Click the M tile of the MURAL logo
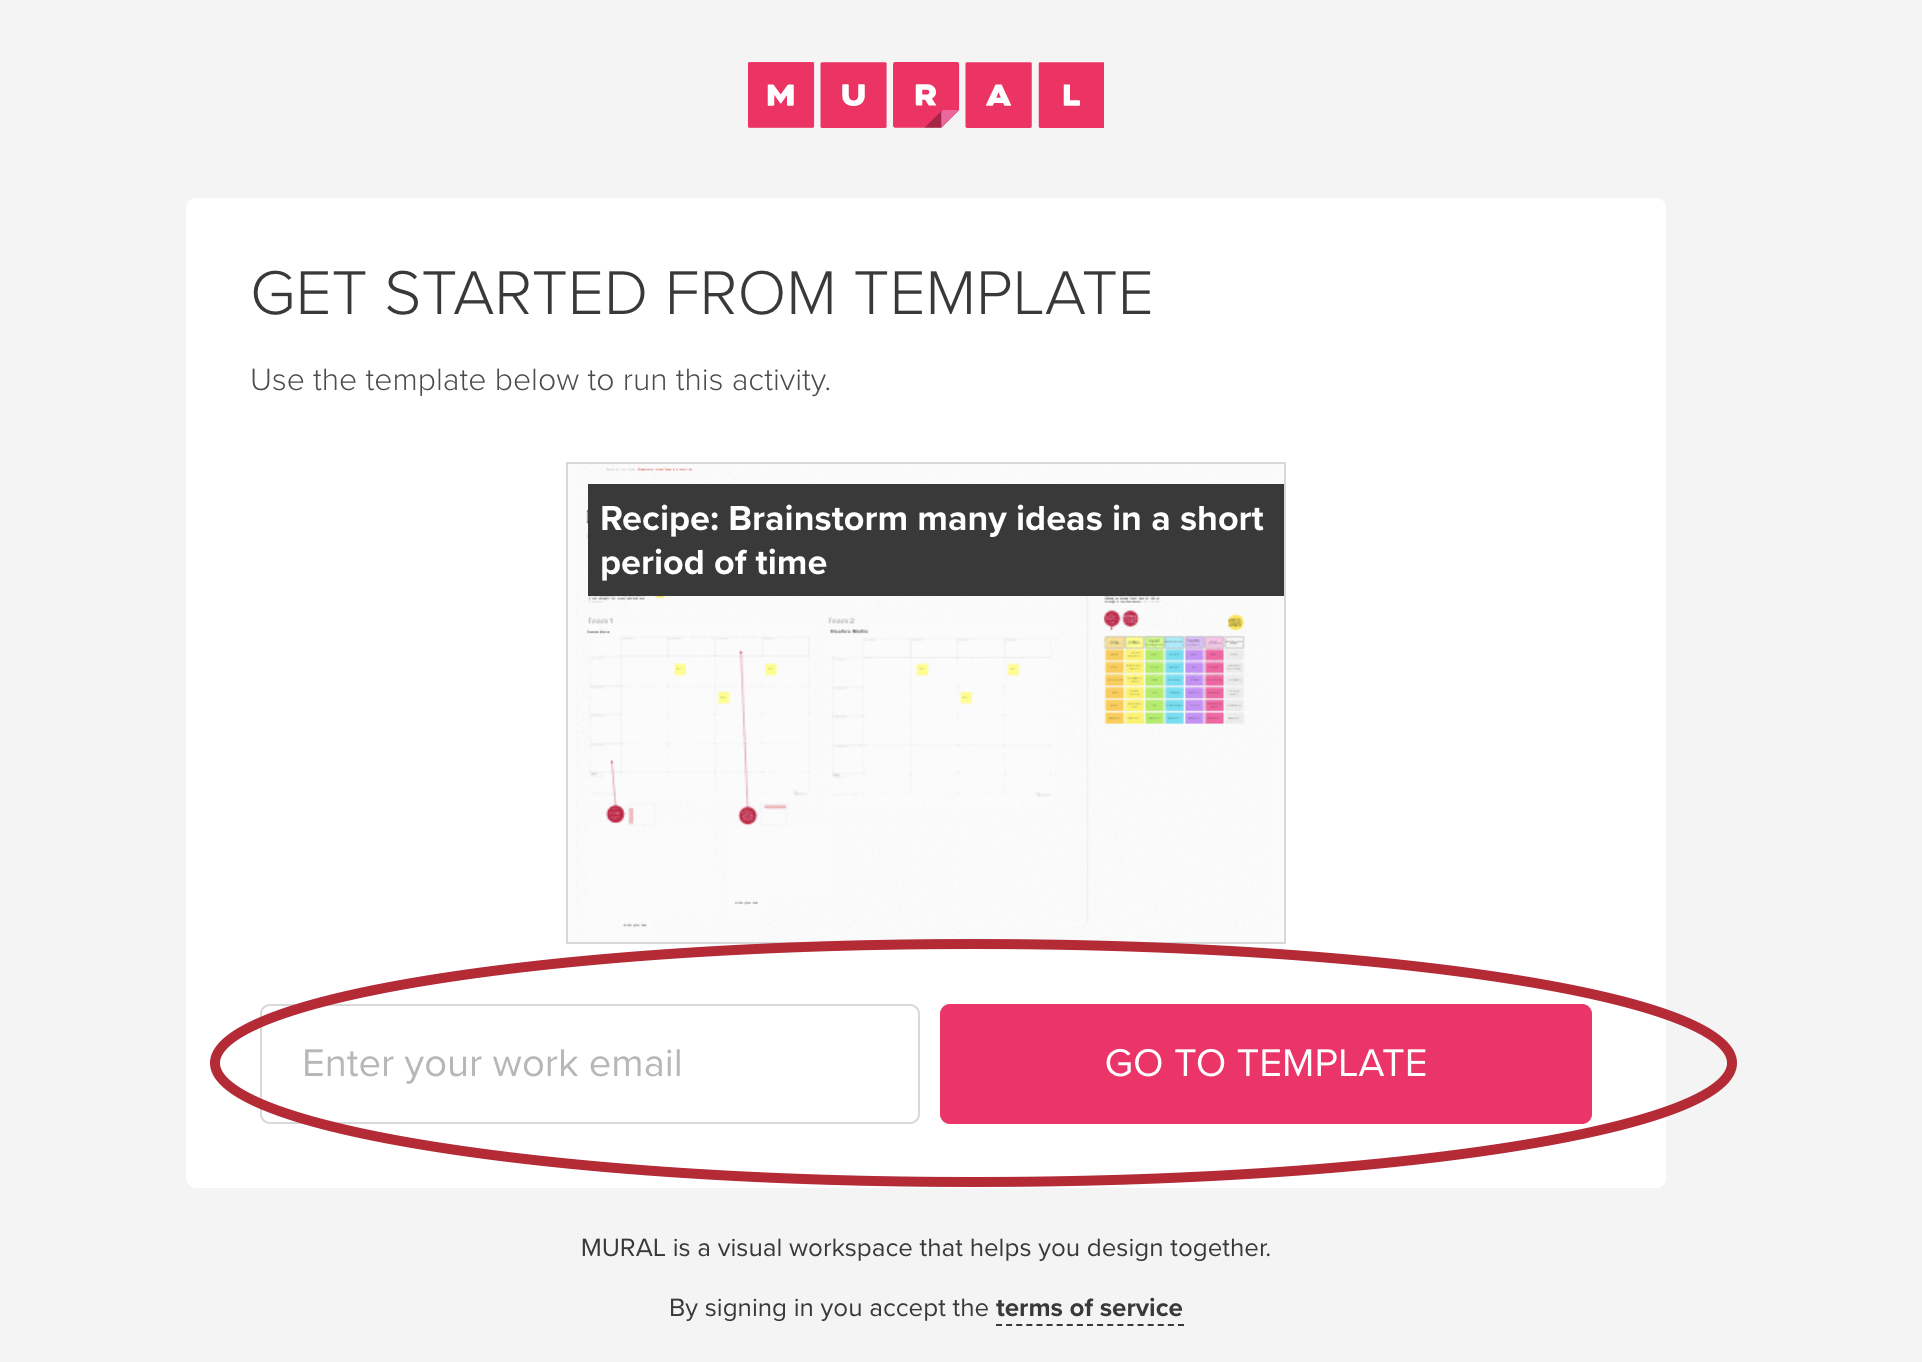The height and width of the screenshot is (1362, 1922). coord(781,95)
